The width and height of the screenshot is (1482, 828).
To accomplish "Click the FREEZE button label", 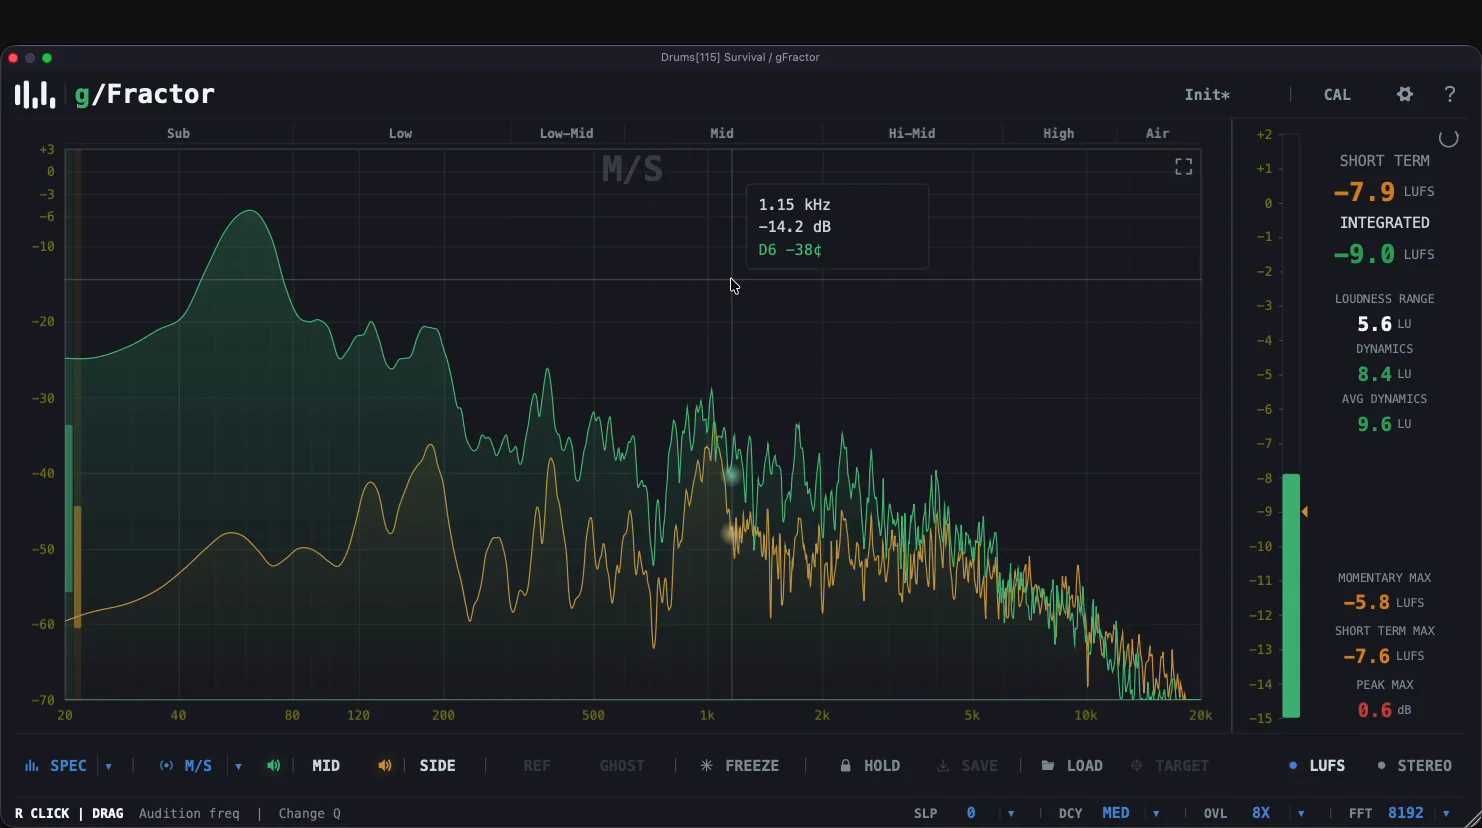I will coord(752,766).
